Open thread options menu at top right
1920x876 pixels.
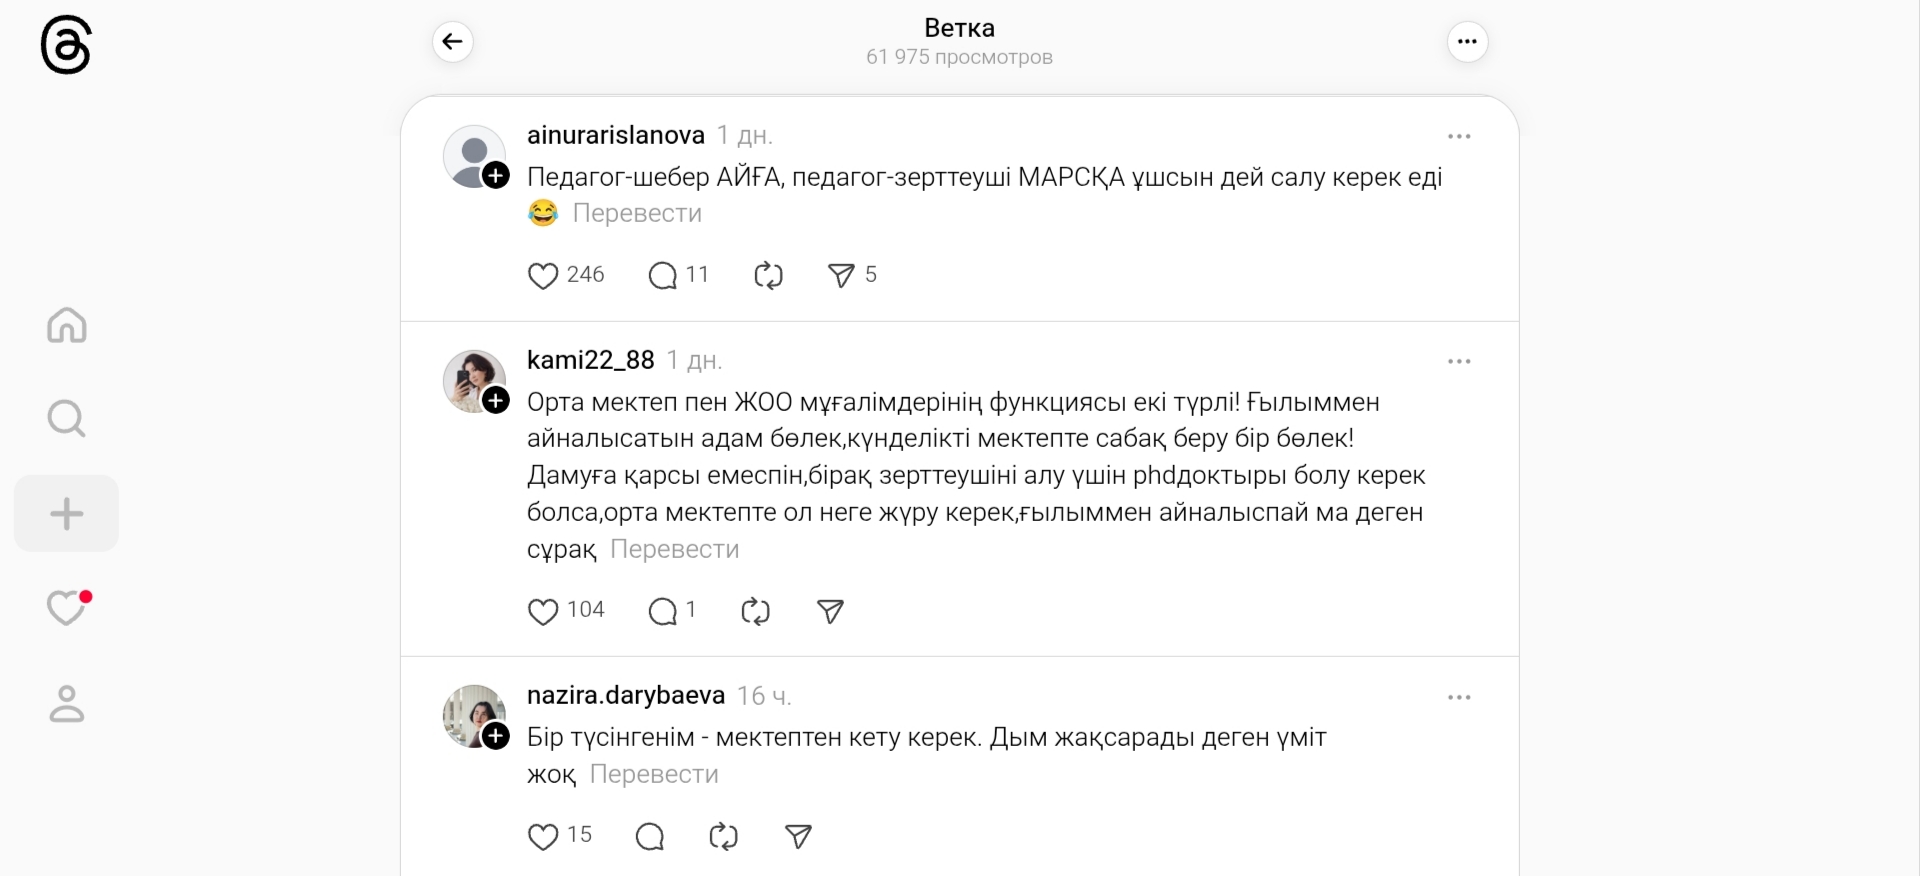[1467, 42]
